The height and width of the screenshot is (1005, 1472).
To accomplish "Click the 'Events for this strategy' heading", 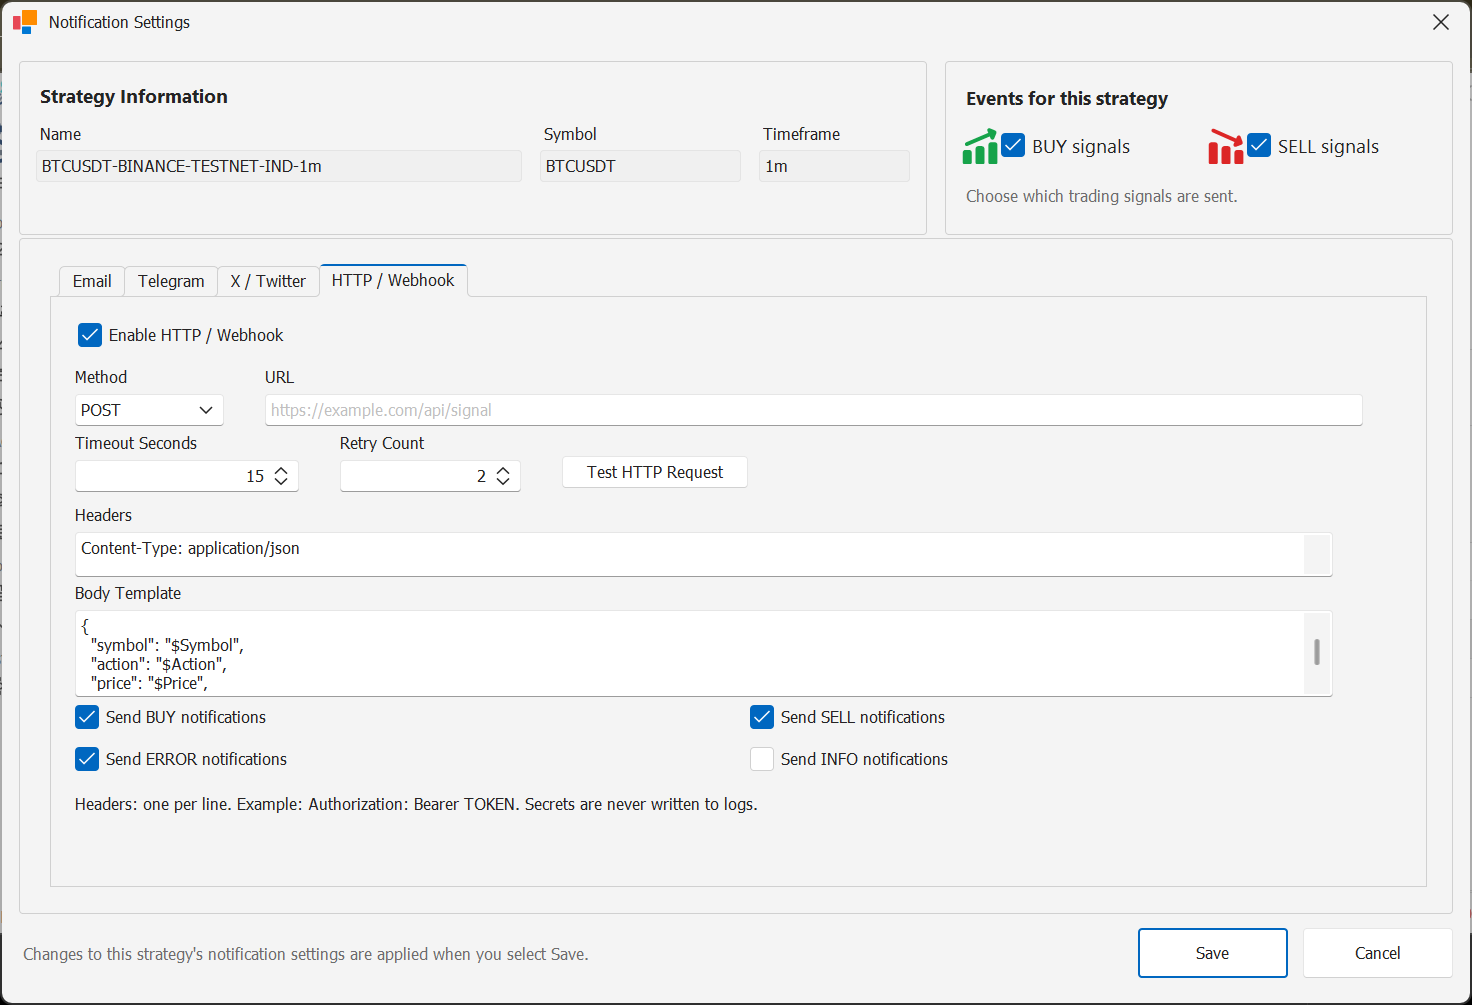I will [1067, 98].
